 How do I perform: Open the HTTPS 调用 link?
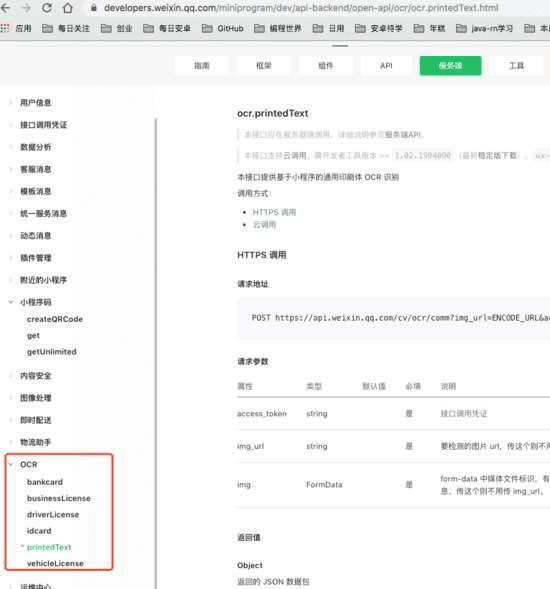[x=274, y=212]
